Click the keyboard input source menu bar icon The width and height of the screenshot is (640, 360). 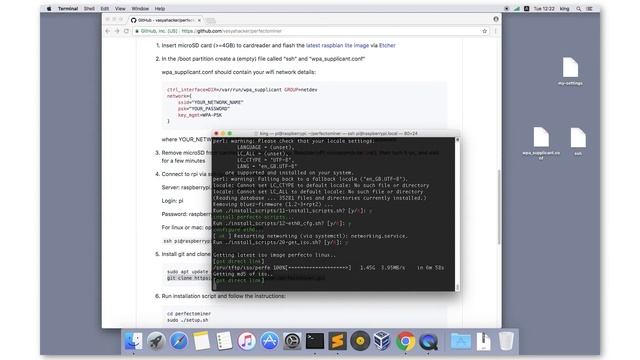point(527,8)
